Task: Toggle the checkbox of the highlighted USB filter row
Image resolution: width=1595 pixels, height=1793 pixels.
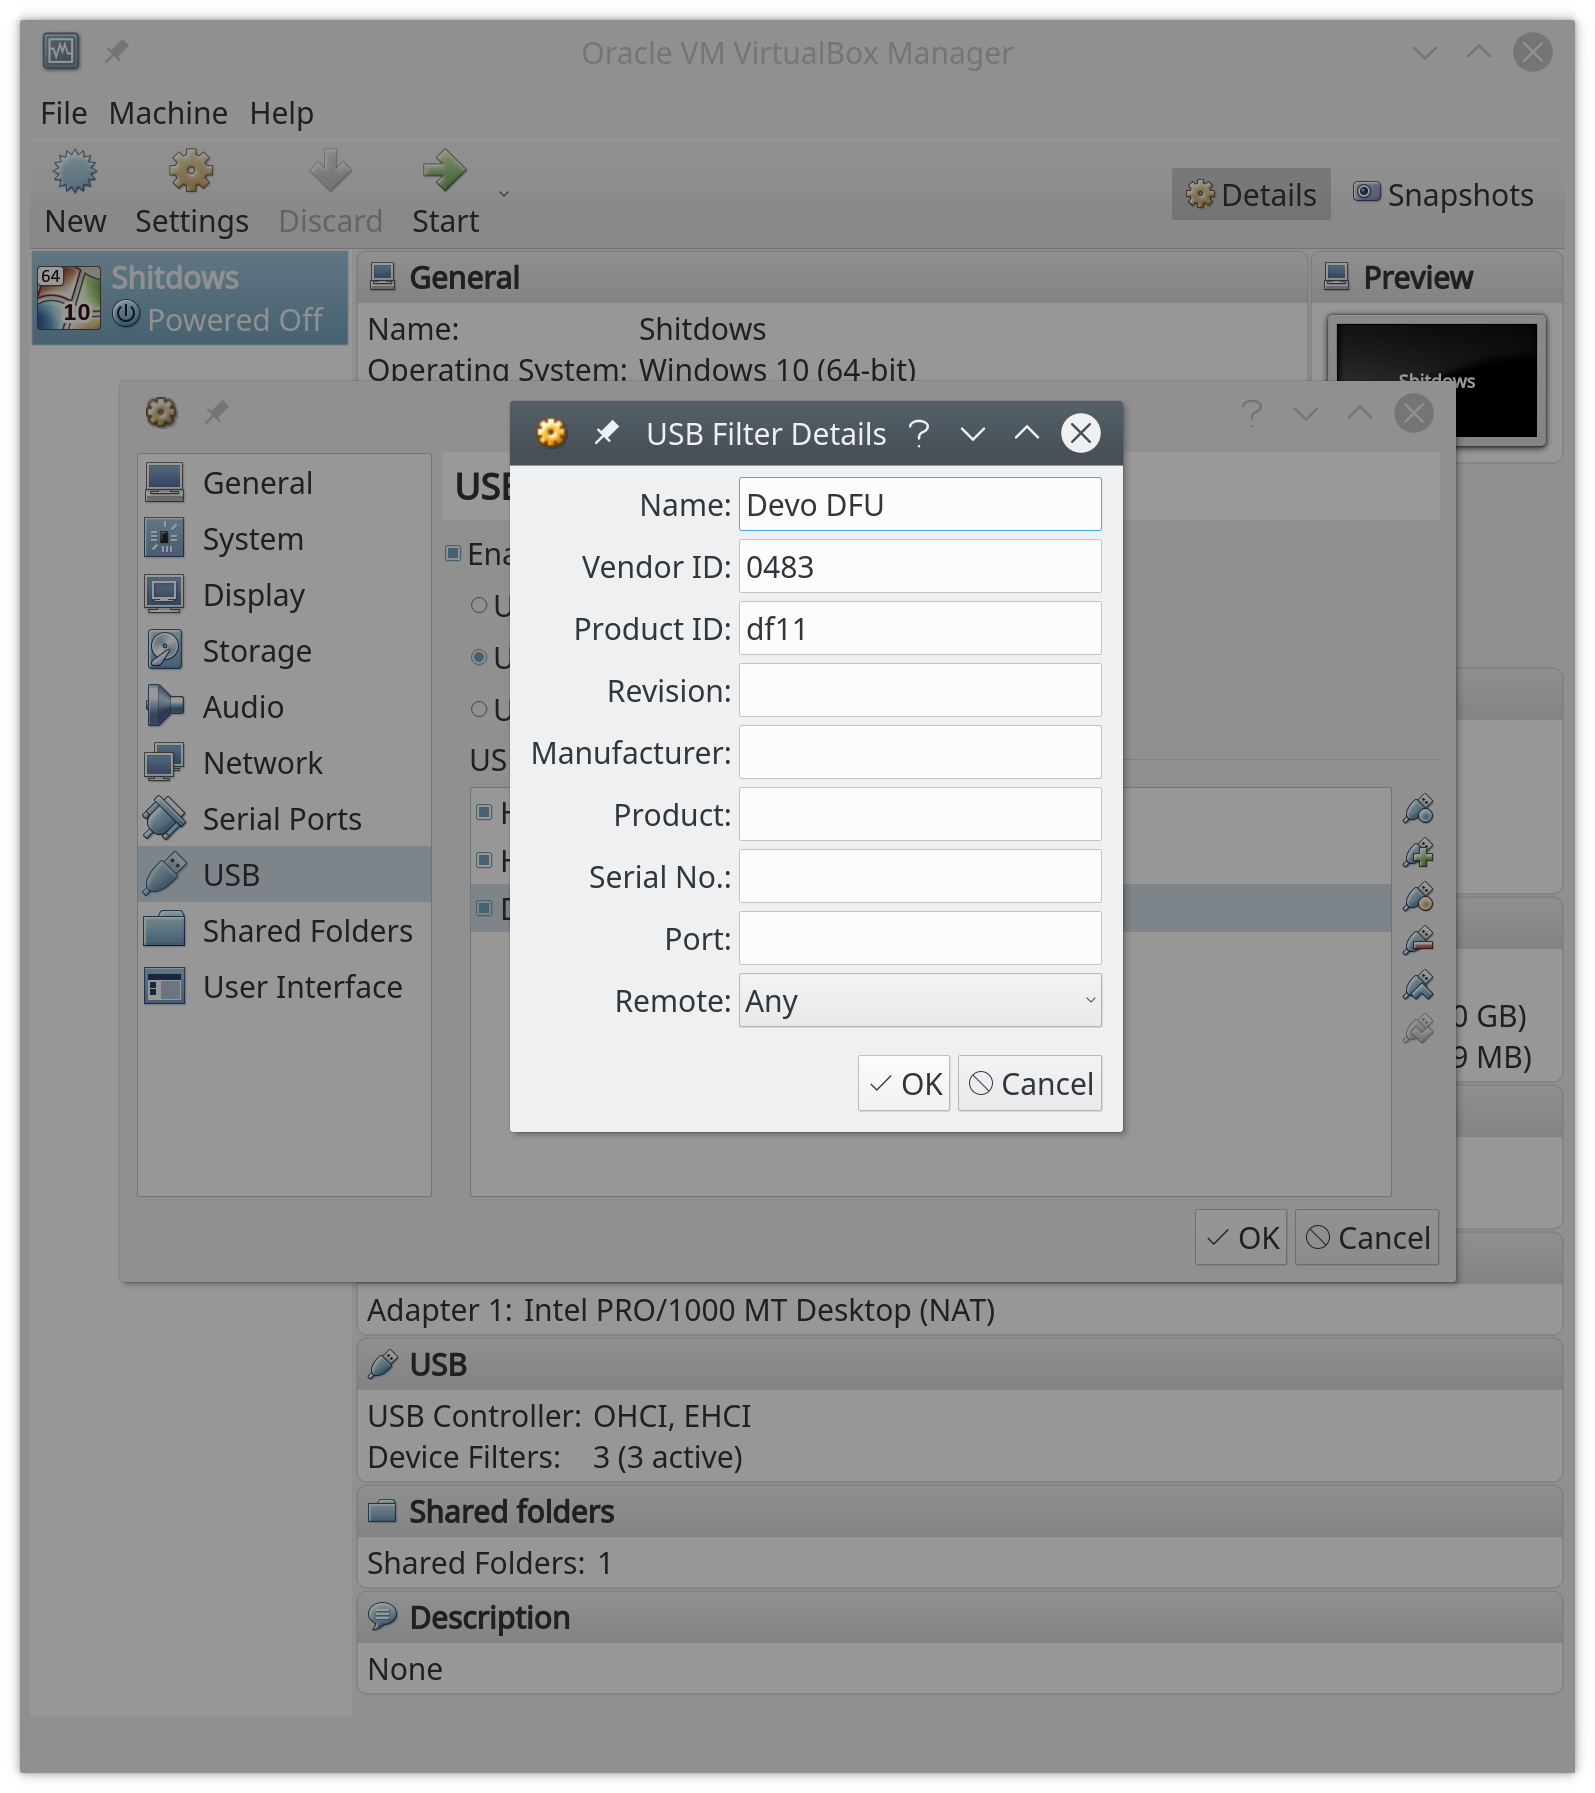Action: (484, 908)
